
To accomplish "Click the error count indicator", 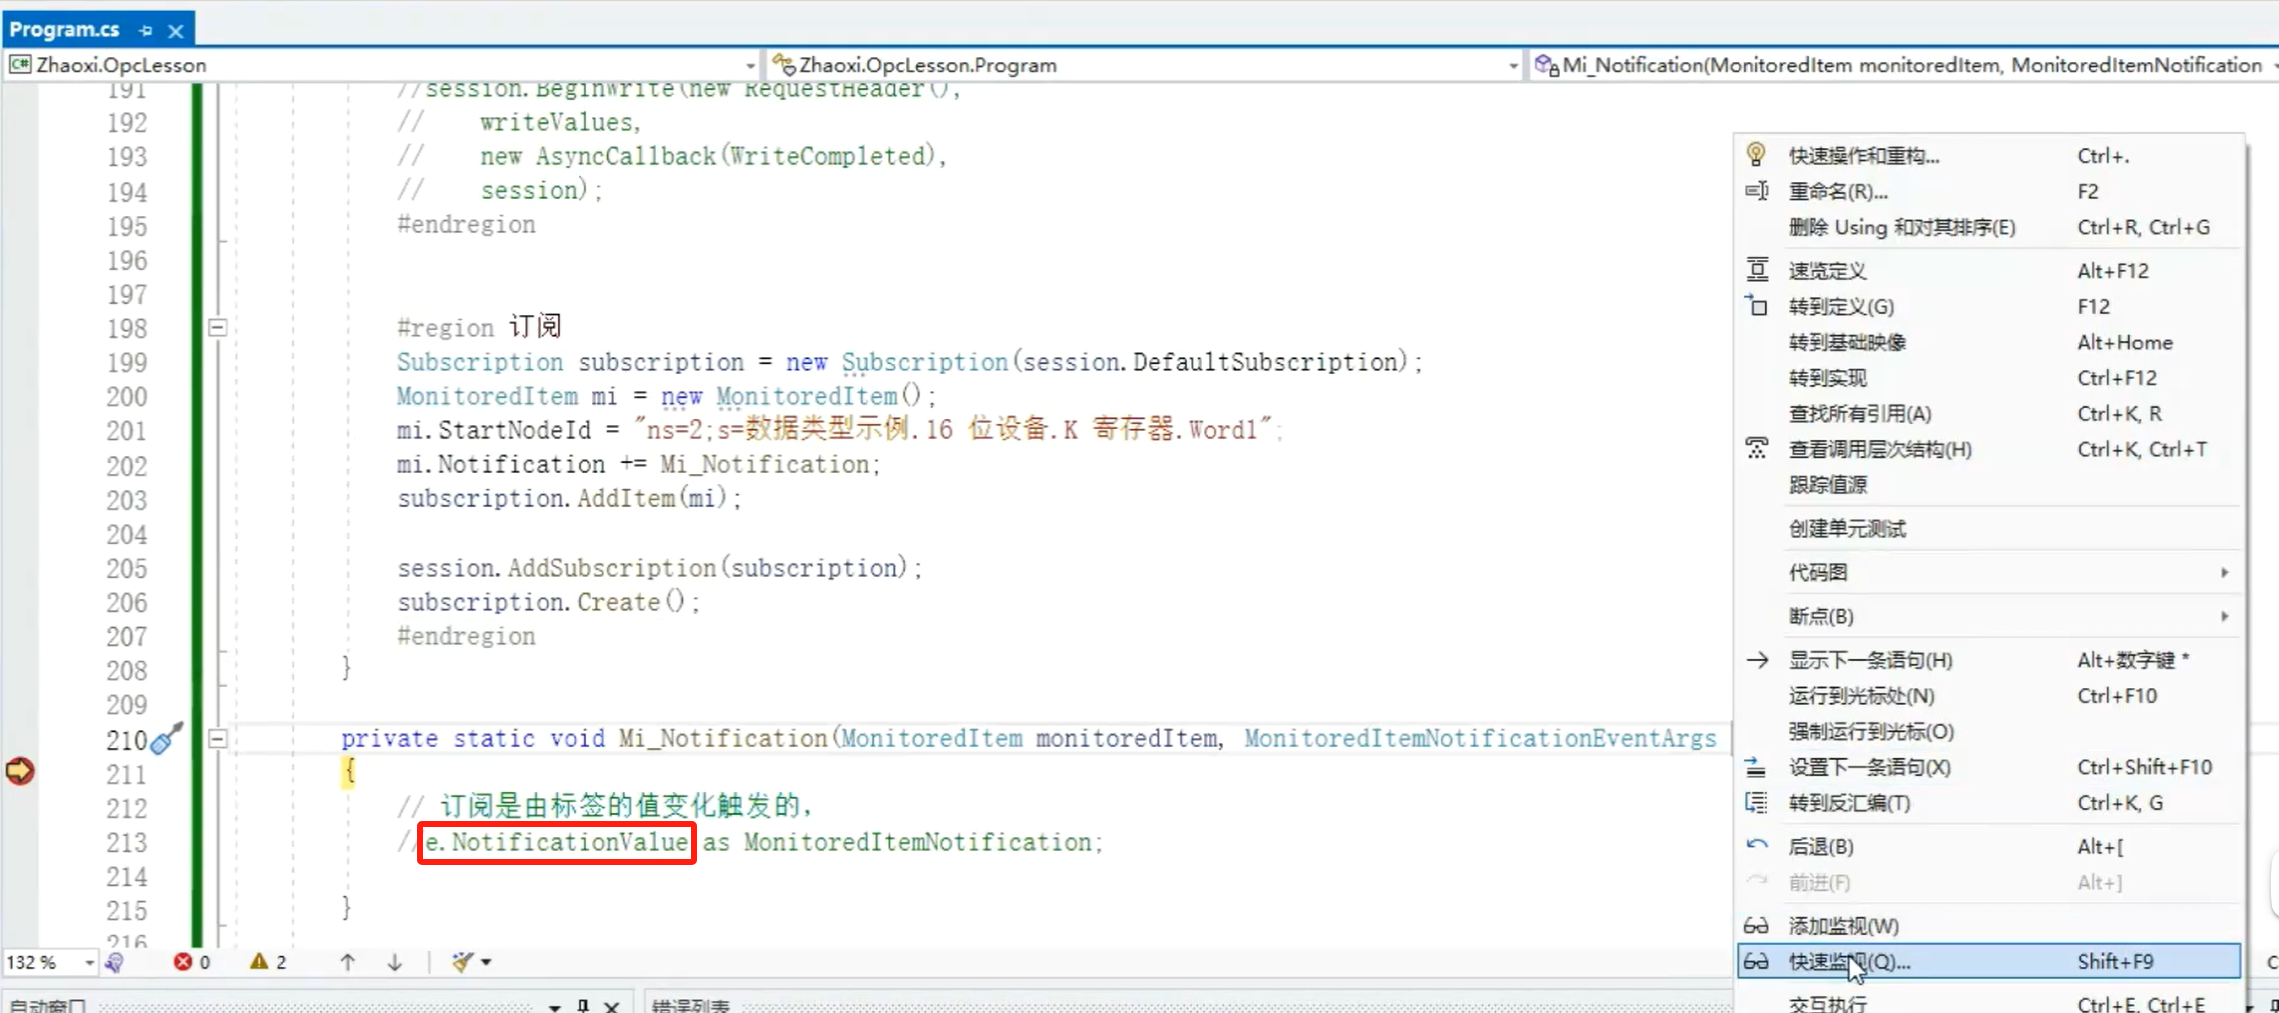I will click(191, 962).
